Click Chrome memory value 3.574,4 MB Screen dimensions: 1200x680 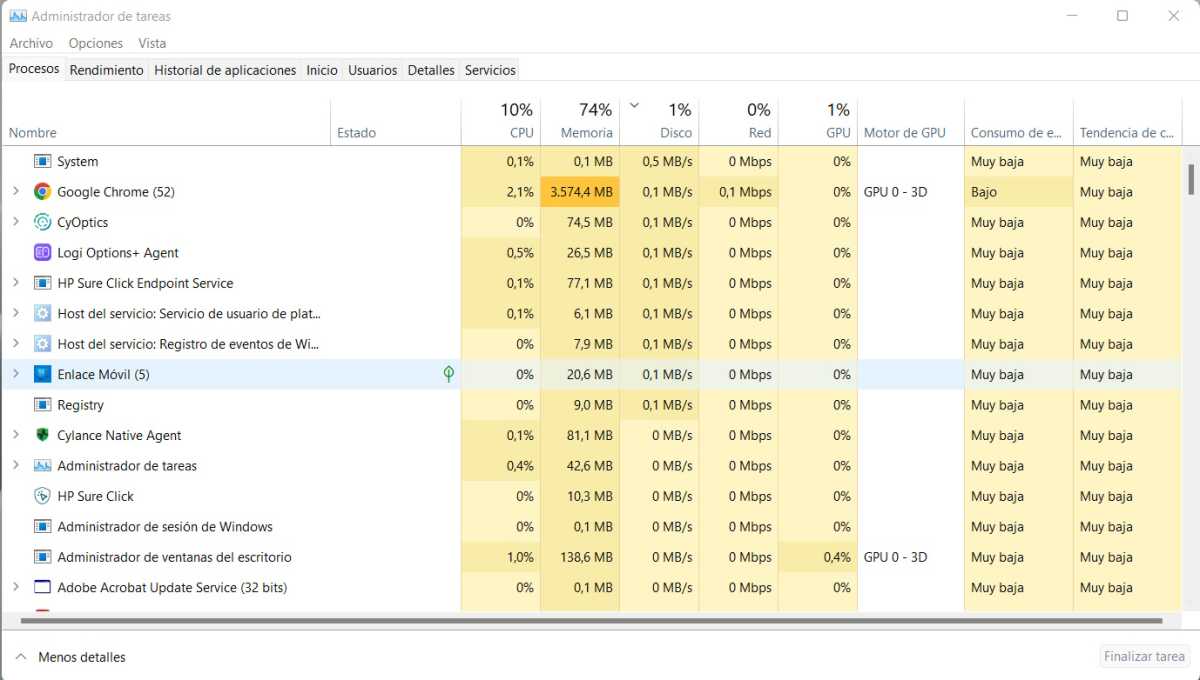click(580, 192)
